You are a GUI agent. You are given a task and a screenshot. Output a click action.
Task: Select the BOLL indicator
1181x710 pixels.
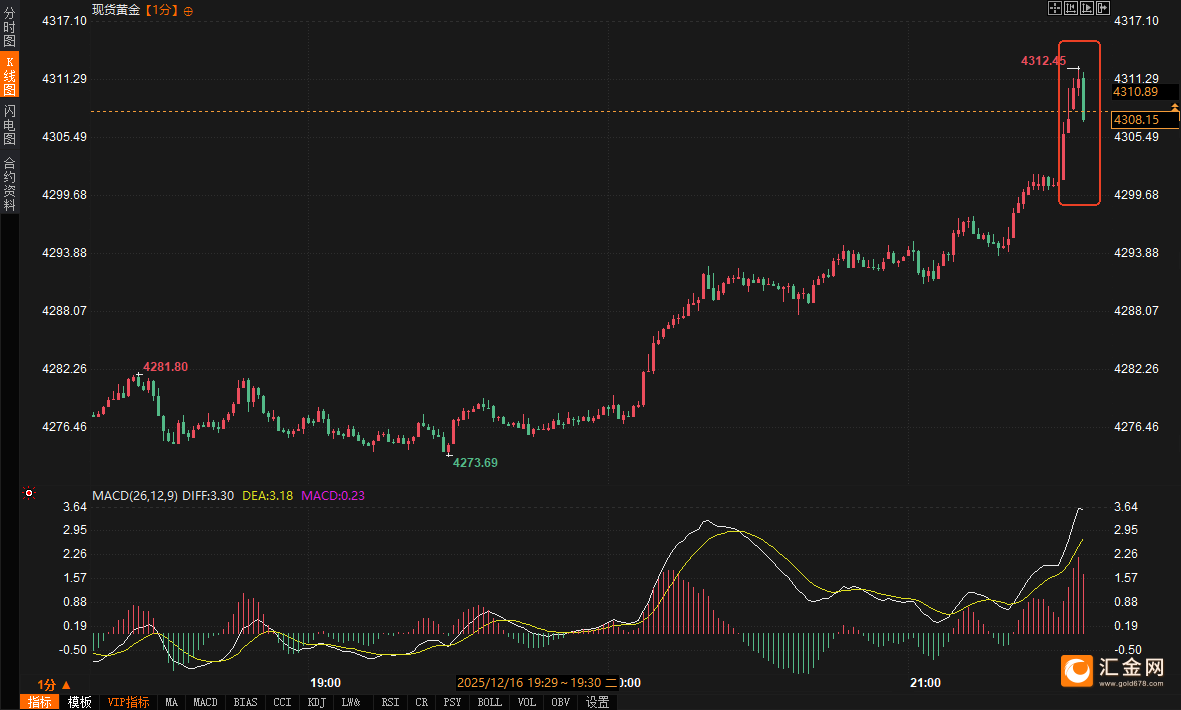(489, 702)
